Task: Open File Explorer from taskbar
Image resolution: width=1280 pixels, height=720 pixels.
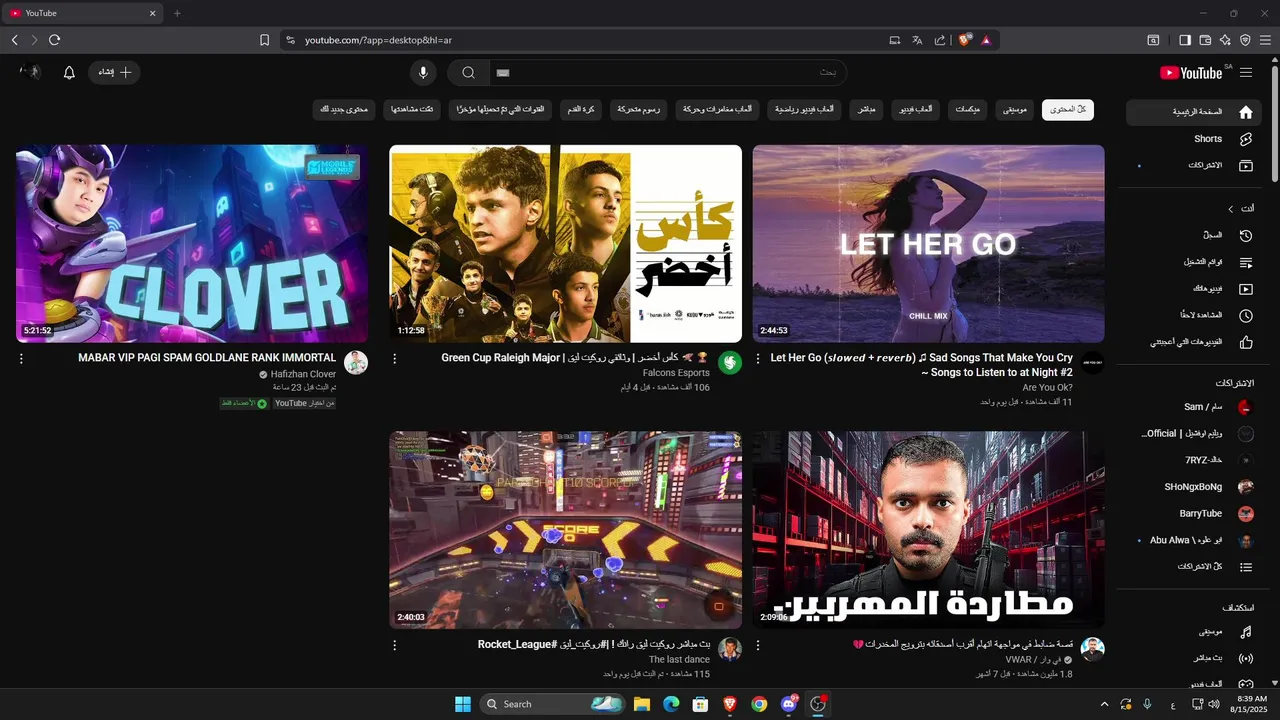Action: 642,704
